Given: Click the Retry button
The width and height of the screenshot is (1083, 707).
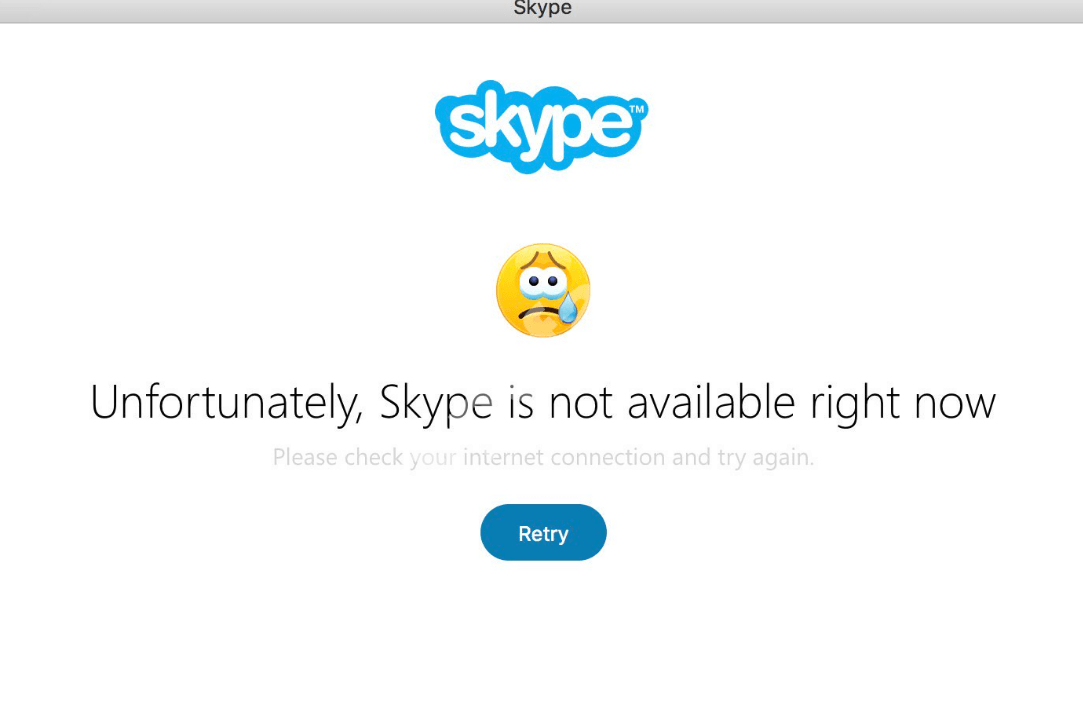Looking at the screenshot, I should coord(543,533).
